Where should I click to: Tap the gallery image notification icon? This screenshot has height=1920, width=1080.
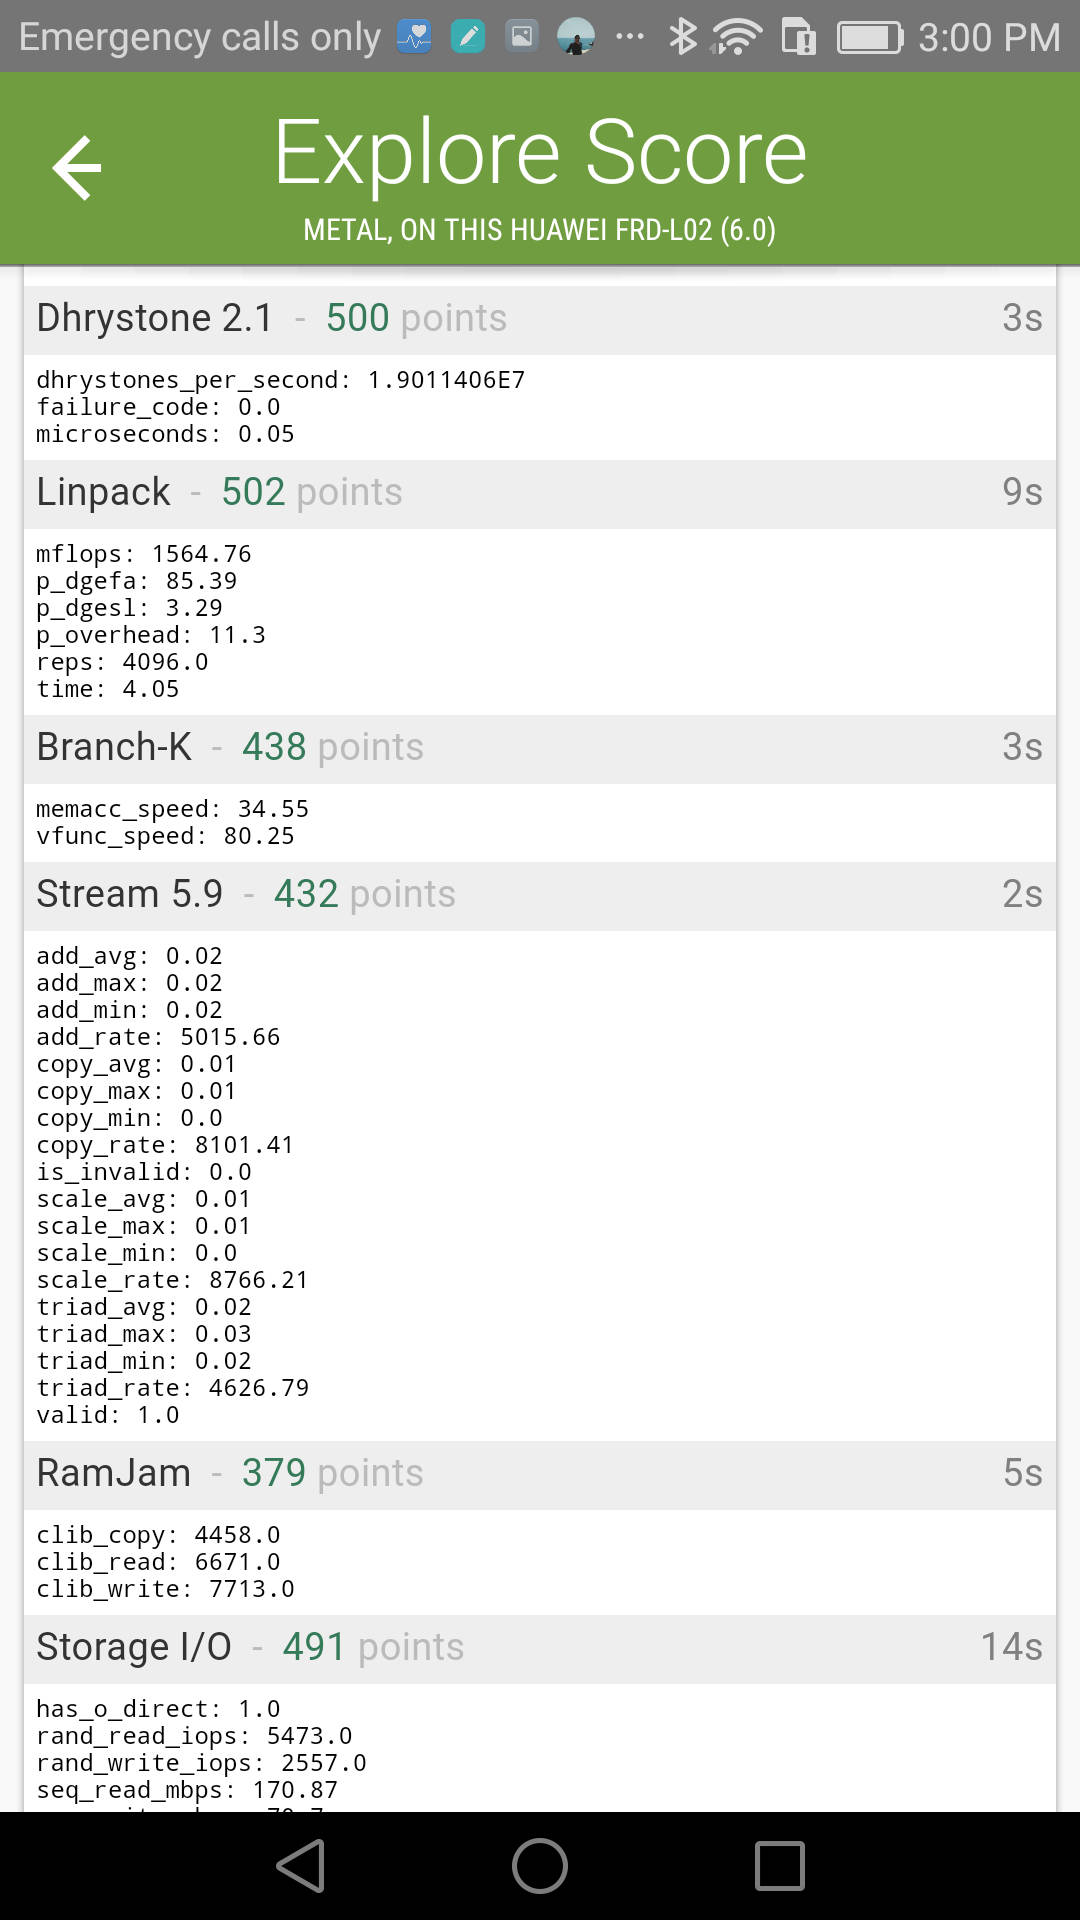[x=522, y=37]
